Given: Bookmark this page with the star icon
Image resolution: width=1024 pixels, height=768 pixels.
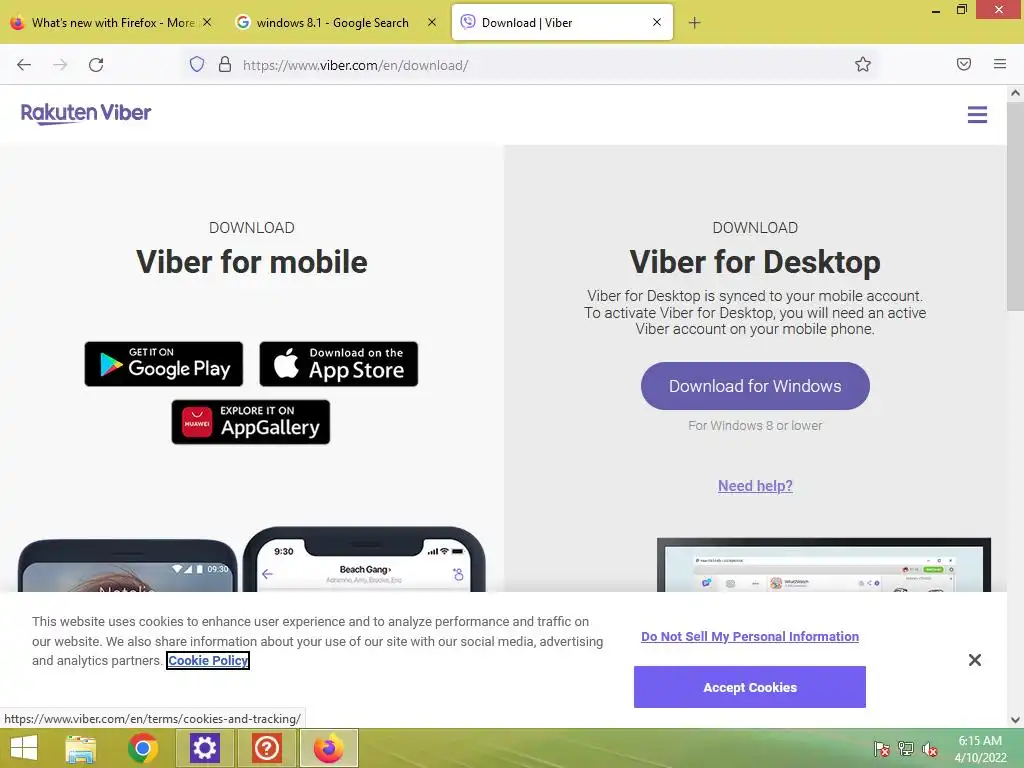Looking at the screenshot, I should [863, 64].
